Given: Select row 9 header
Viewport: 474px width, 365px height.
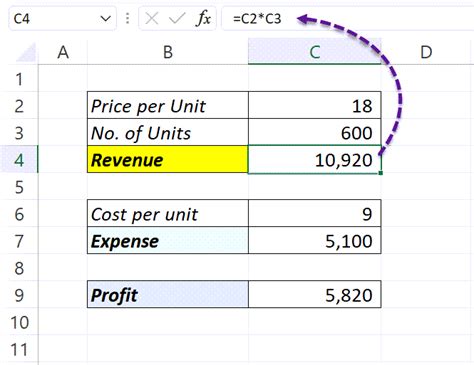Looking at the screenshot, I should pos(19,295).
